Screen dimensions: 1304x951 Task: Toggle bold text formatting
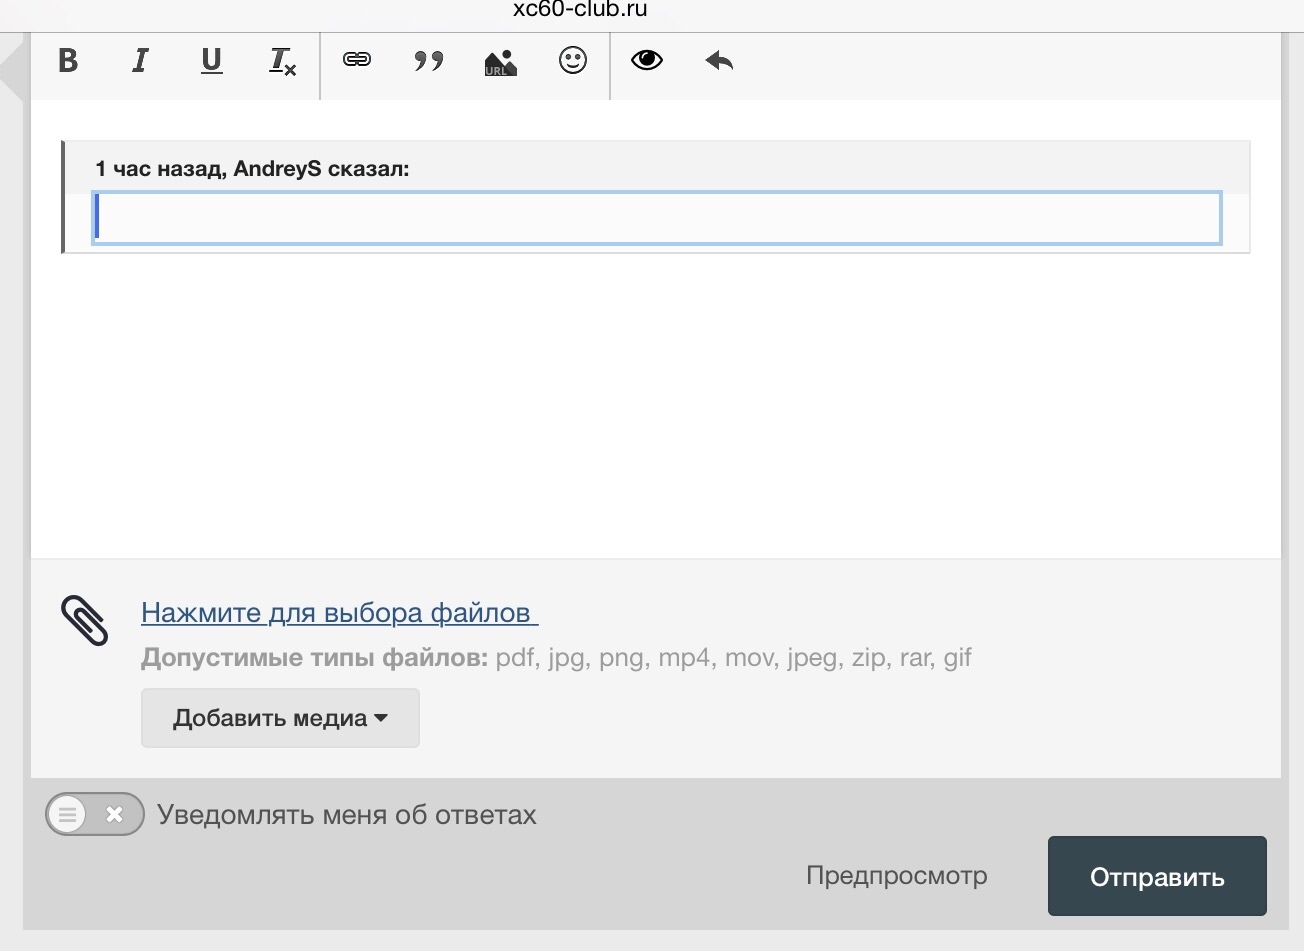tap(68, 61)
